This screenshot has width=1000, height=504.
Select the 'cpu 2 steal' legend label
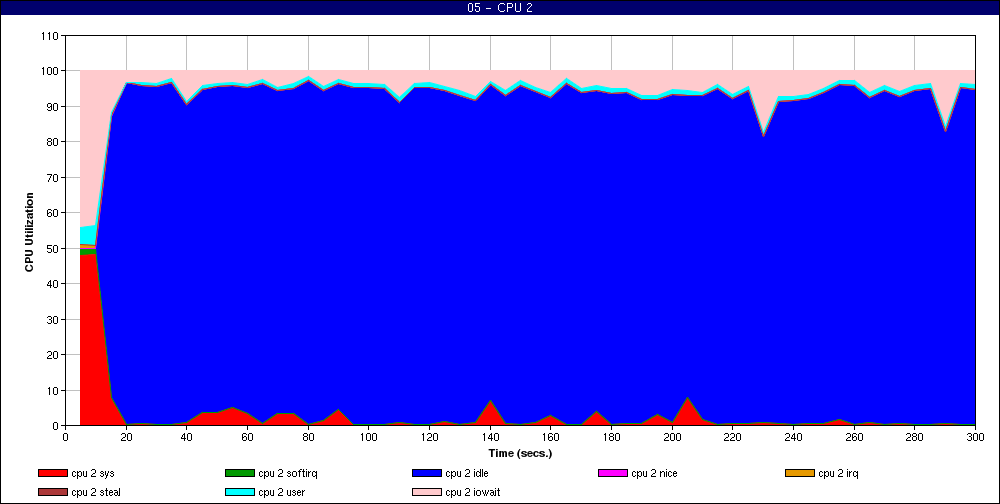coord(96,493)
